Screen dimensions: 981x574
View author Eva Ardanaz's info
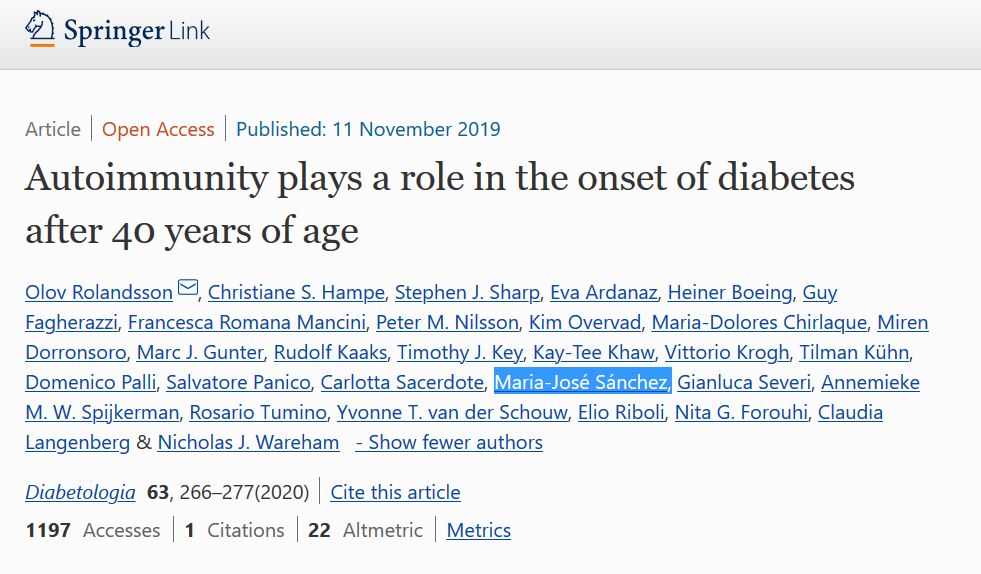tap(603, 293)
